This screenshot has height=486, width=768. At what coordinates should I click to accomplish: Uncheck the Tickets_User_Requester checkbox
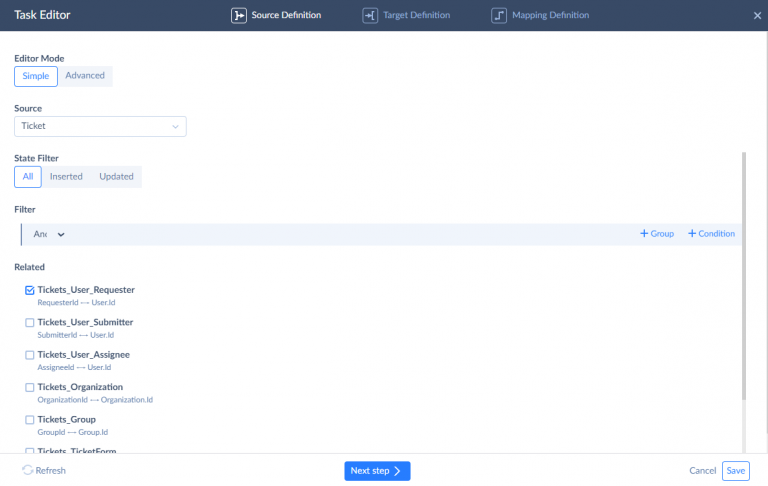click(x=29, y=290)
